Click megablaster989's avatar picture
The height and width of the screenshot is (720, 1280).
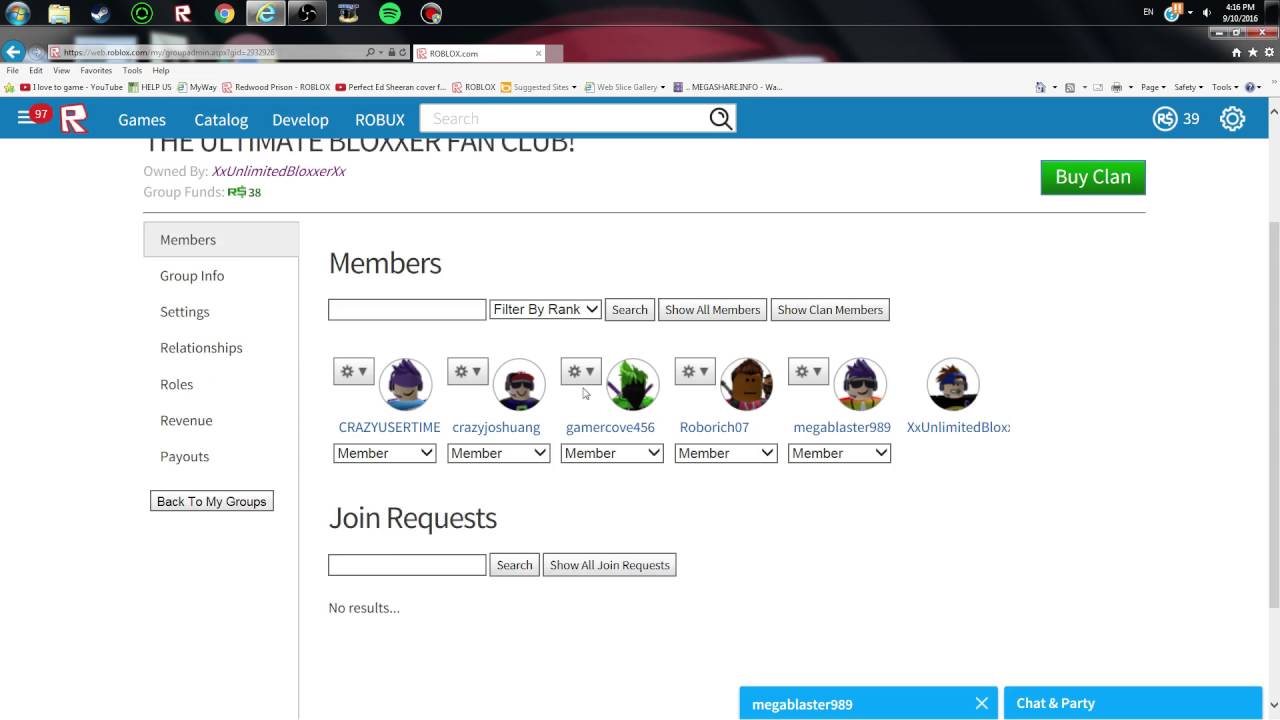pyautogui.click(x=860, y=384)
